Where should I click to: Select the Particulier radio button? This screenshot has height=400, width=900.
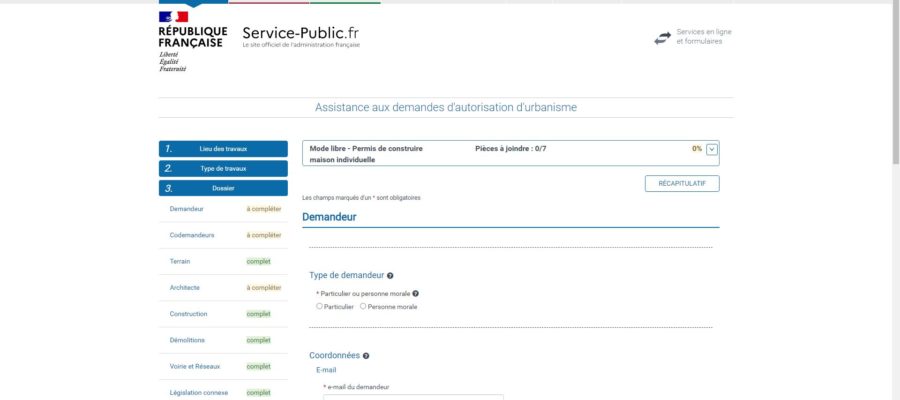[319, 306]
